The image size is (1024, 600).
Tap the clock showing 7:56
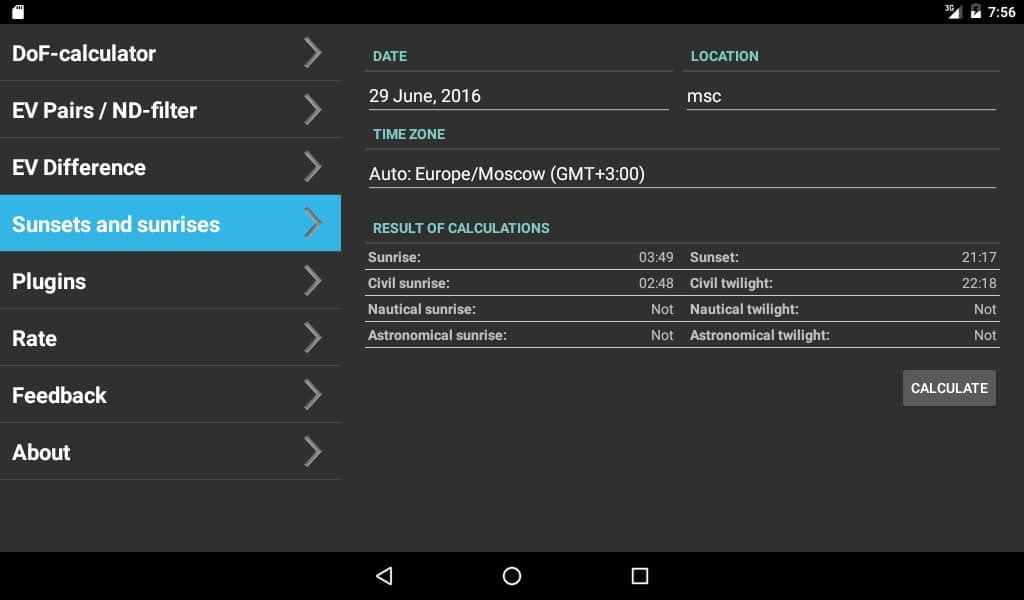tap(1001, 12)
